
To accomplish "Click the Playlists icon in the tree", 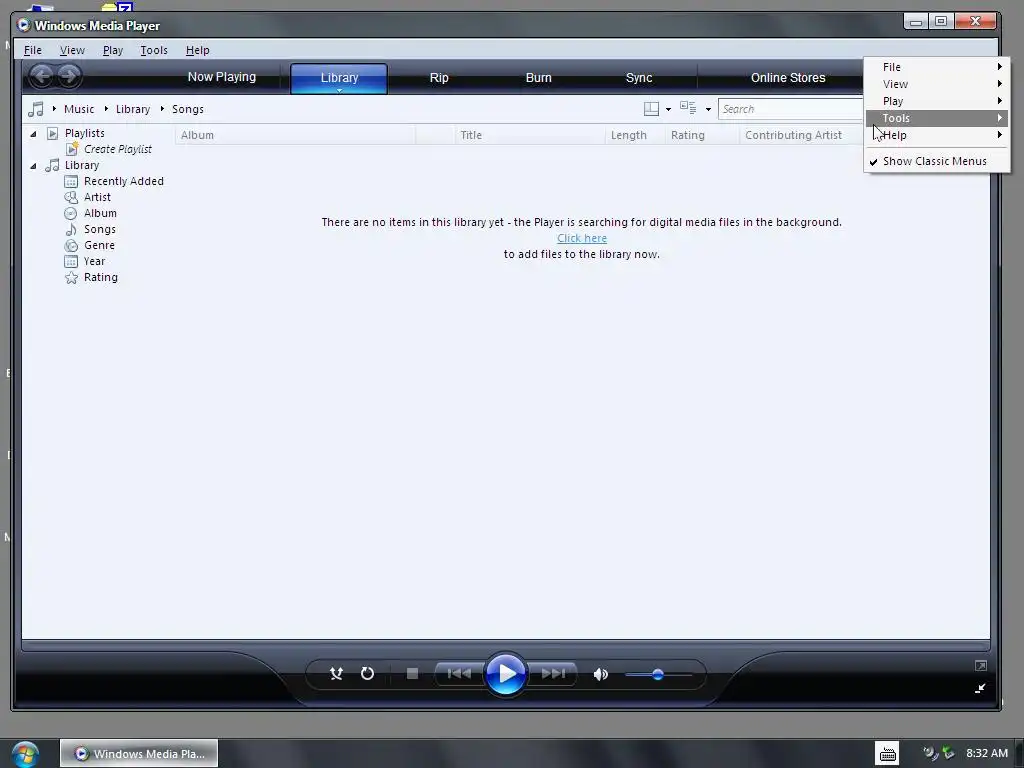I will (53, 133).
